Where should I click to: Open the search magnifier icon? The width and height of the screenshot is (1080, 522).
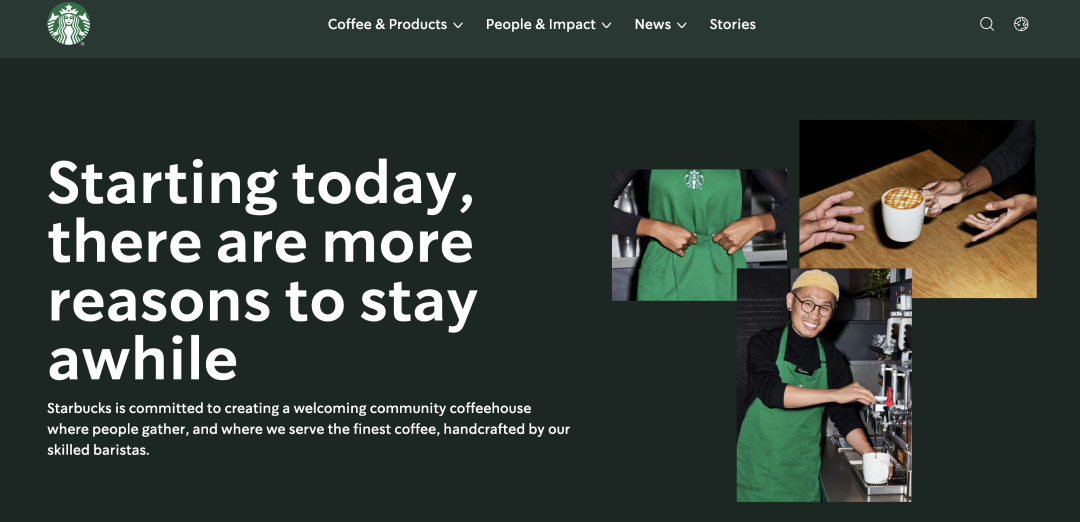(987, 24)
